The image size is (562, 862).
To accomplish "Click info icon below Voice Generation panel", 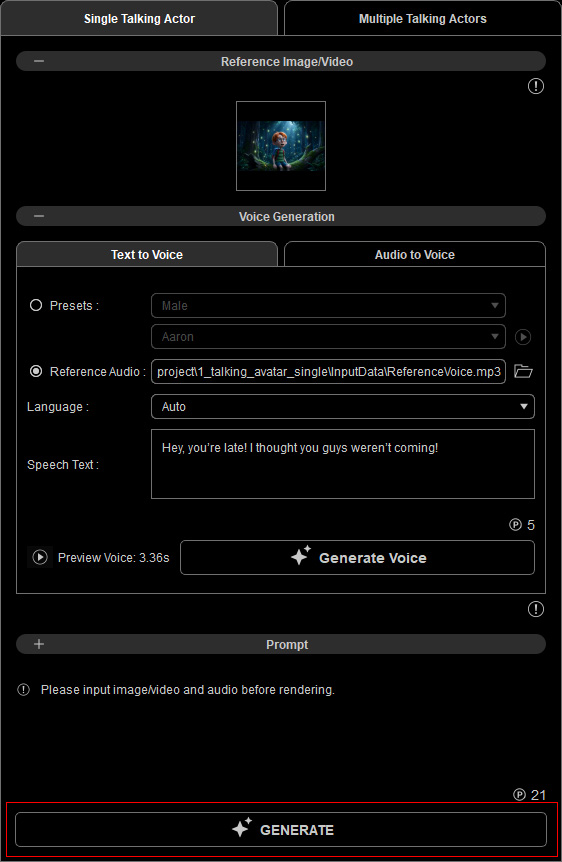I will pyautogui.click(x=536, y=609).
